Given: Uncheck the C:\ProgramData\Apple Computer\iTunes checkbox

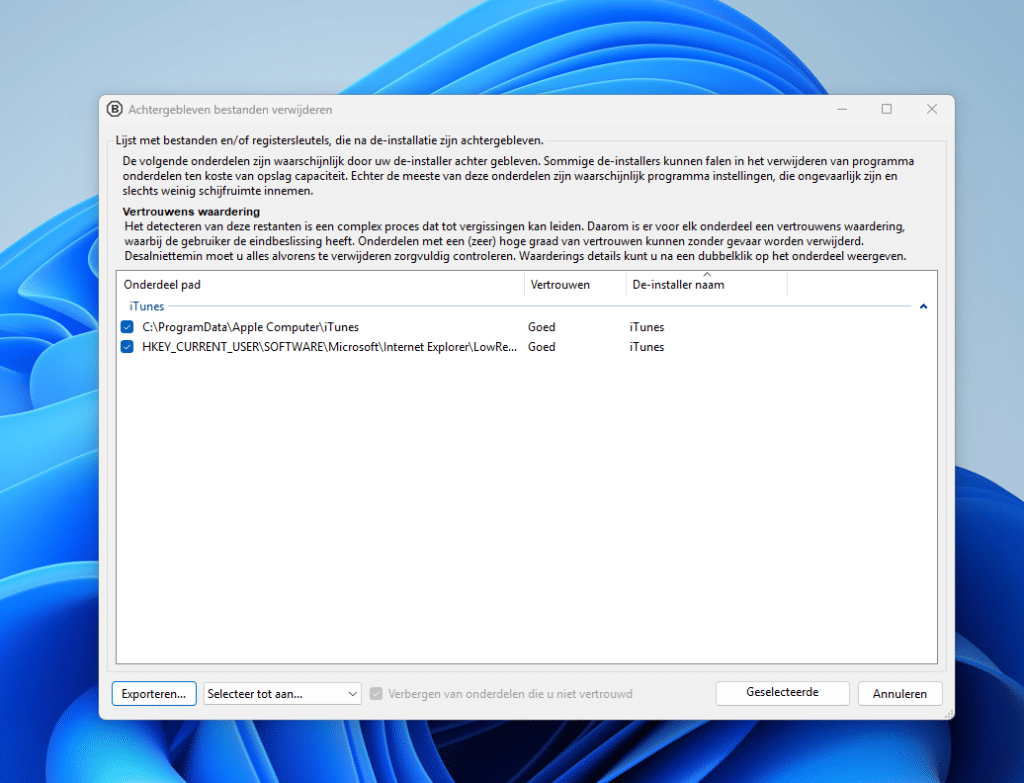Looking at the screenshot, I should click(x=127, y=327).
